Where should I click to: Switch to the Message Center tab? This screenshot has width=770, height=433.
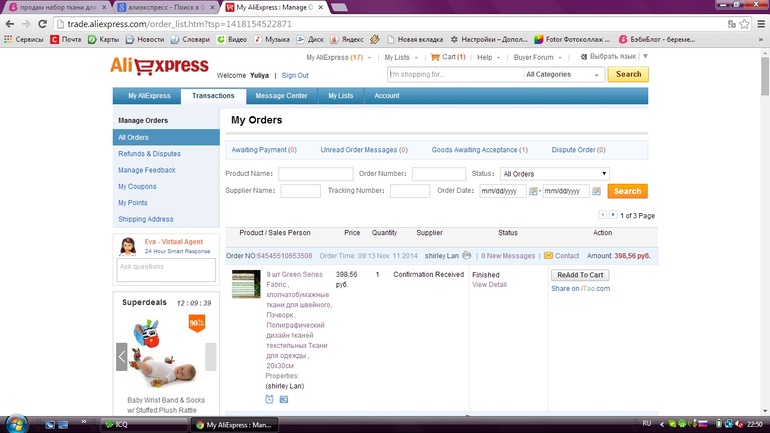point(281,96)
